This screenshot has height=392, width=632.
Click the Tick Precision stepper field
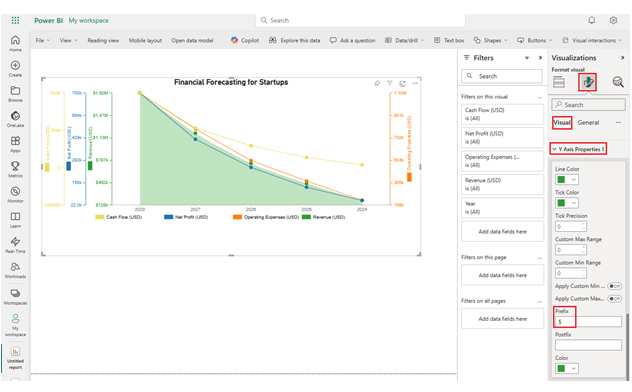click(x=571, y=226)
